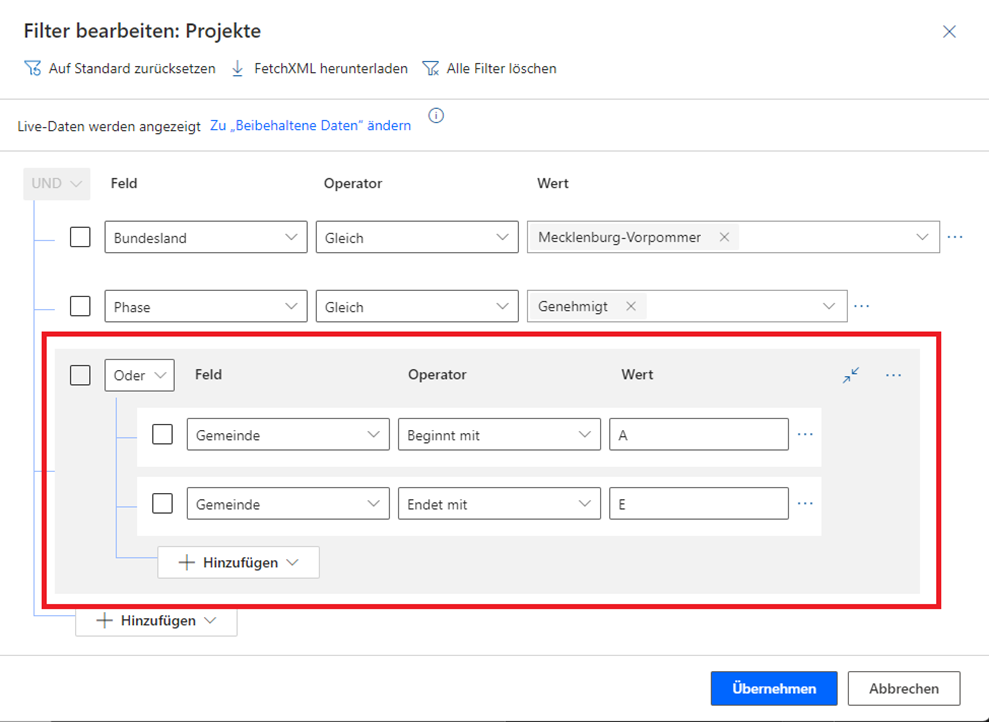Click 'Auf Standard zurücksetzen' in the toolbar
Image resolution: width=989 pixels, height=722 pixels.
click(x=120, y=69)
